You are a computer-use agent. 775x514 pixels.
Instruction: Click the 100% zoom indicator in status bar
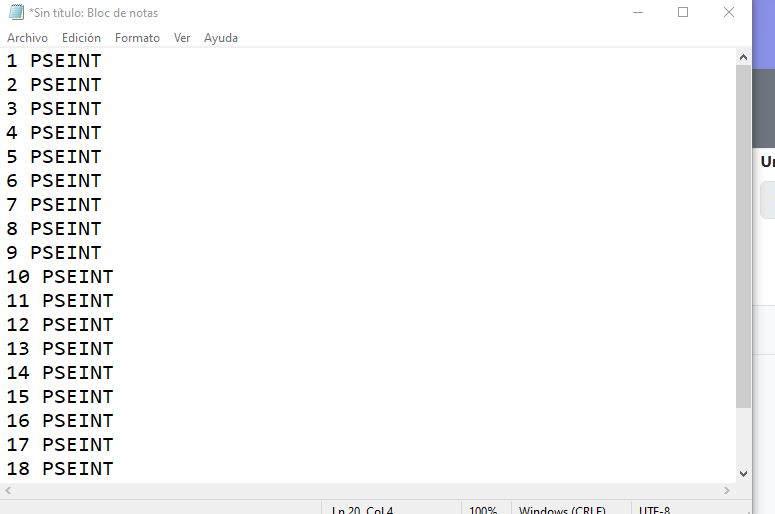click(x=483, y=509)
